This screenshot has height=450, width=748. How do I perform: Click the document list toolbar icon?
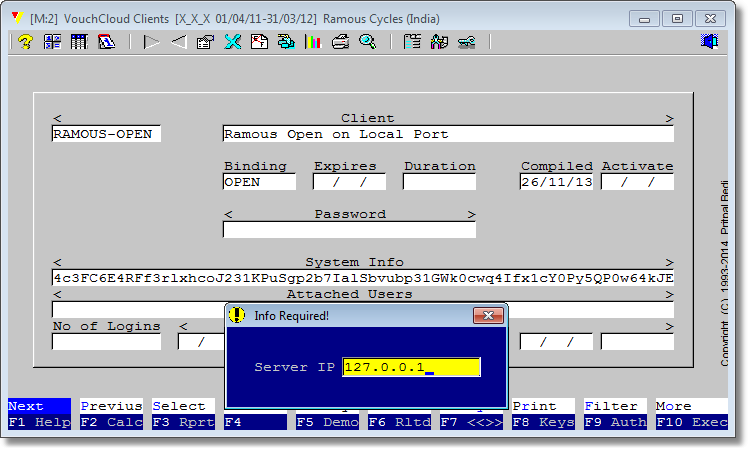click(x=412, y=42)
